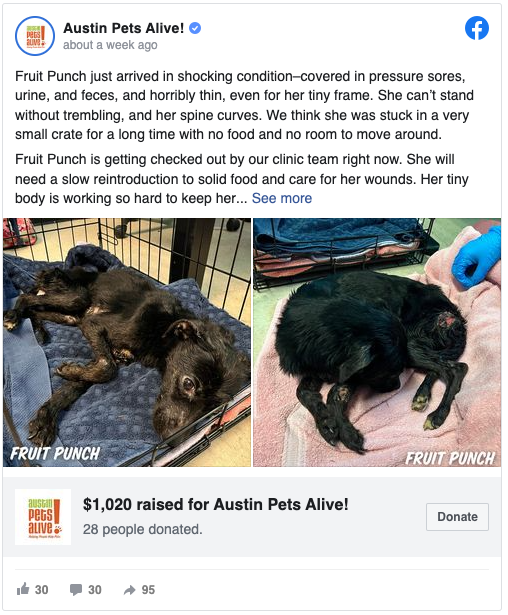Click the share count 95
The height and width of the screenshot is (615, 508).
point(148,590)
